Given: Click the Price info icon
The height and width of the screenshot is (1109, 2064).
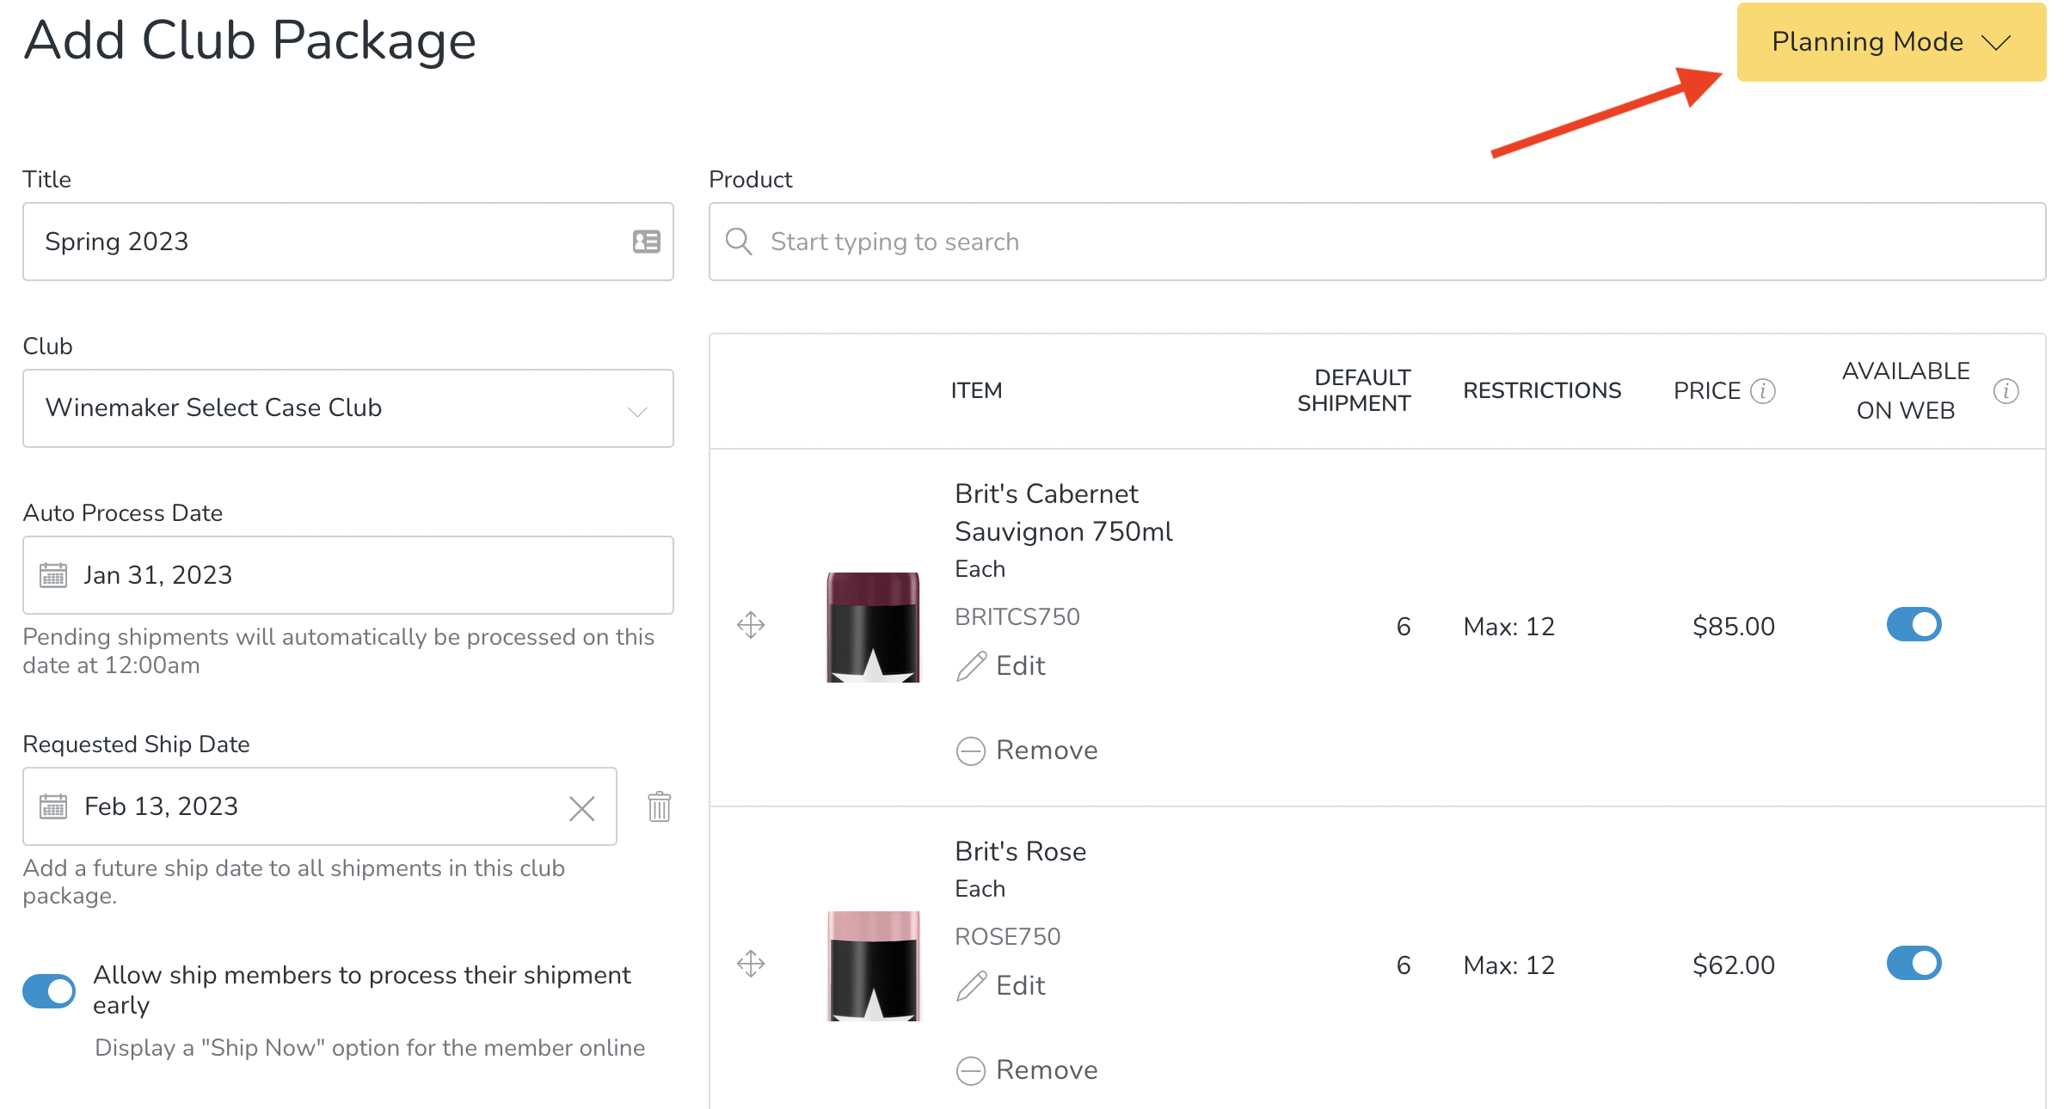Looking at the screenshot, I should click(x=1763, y=391).
